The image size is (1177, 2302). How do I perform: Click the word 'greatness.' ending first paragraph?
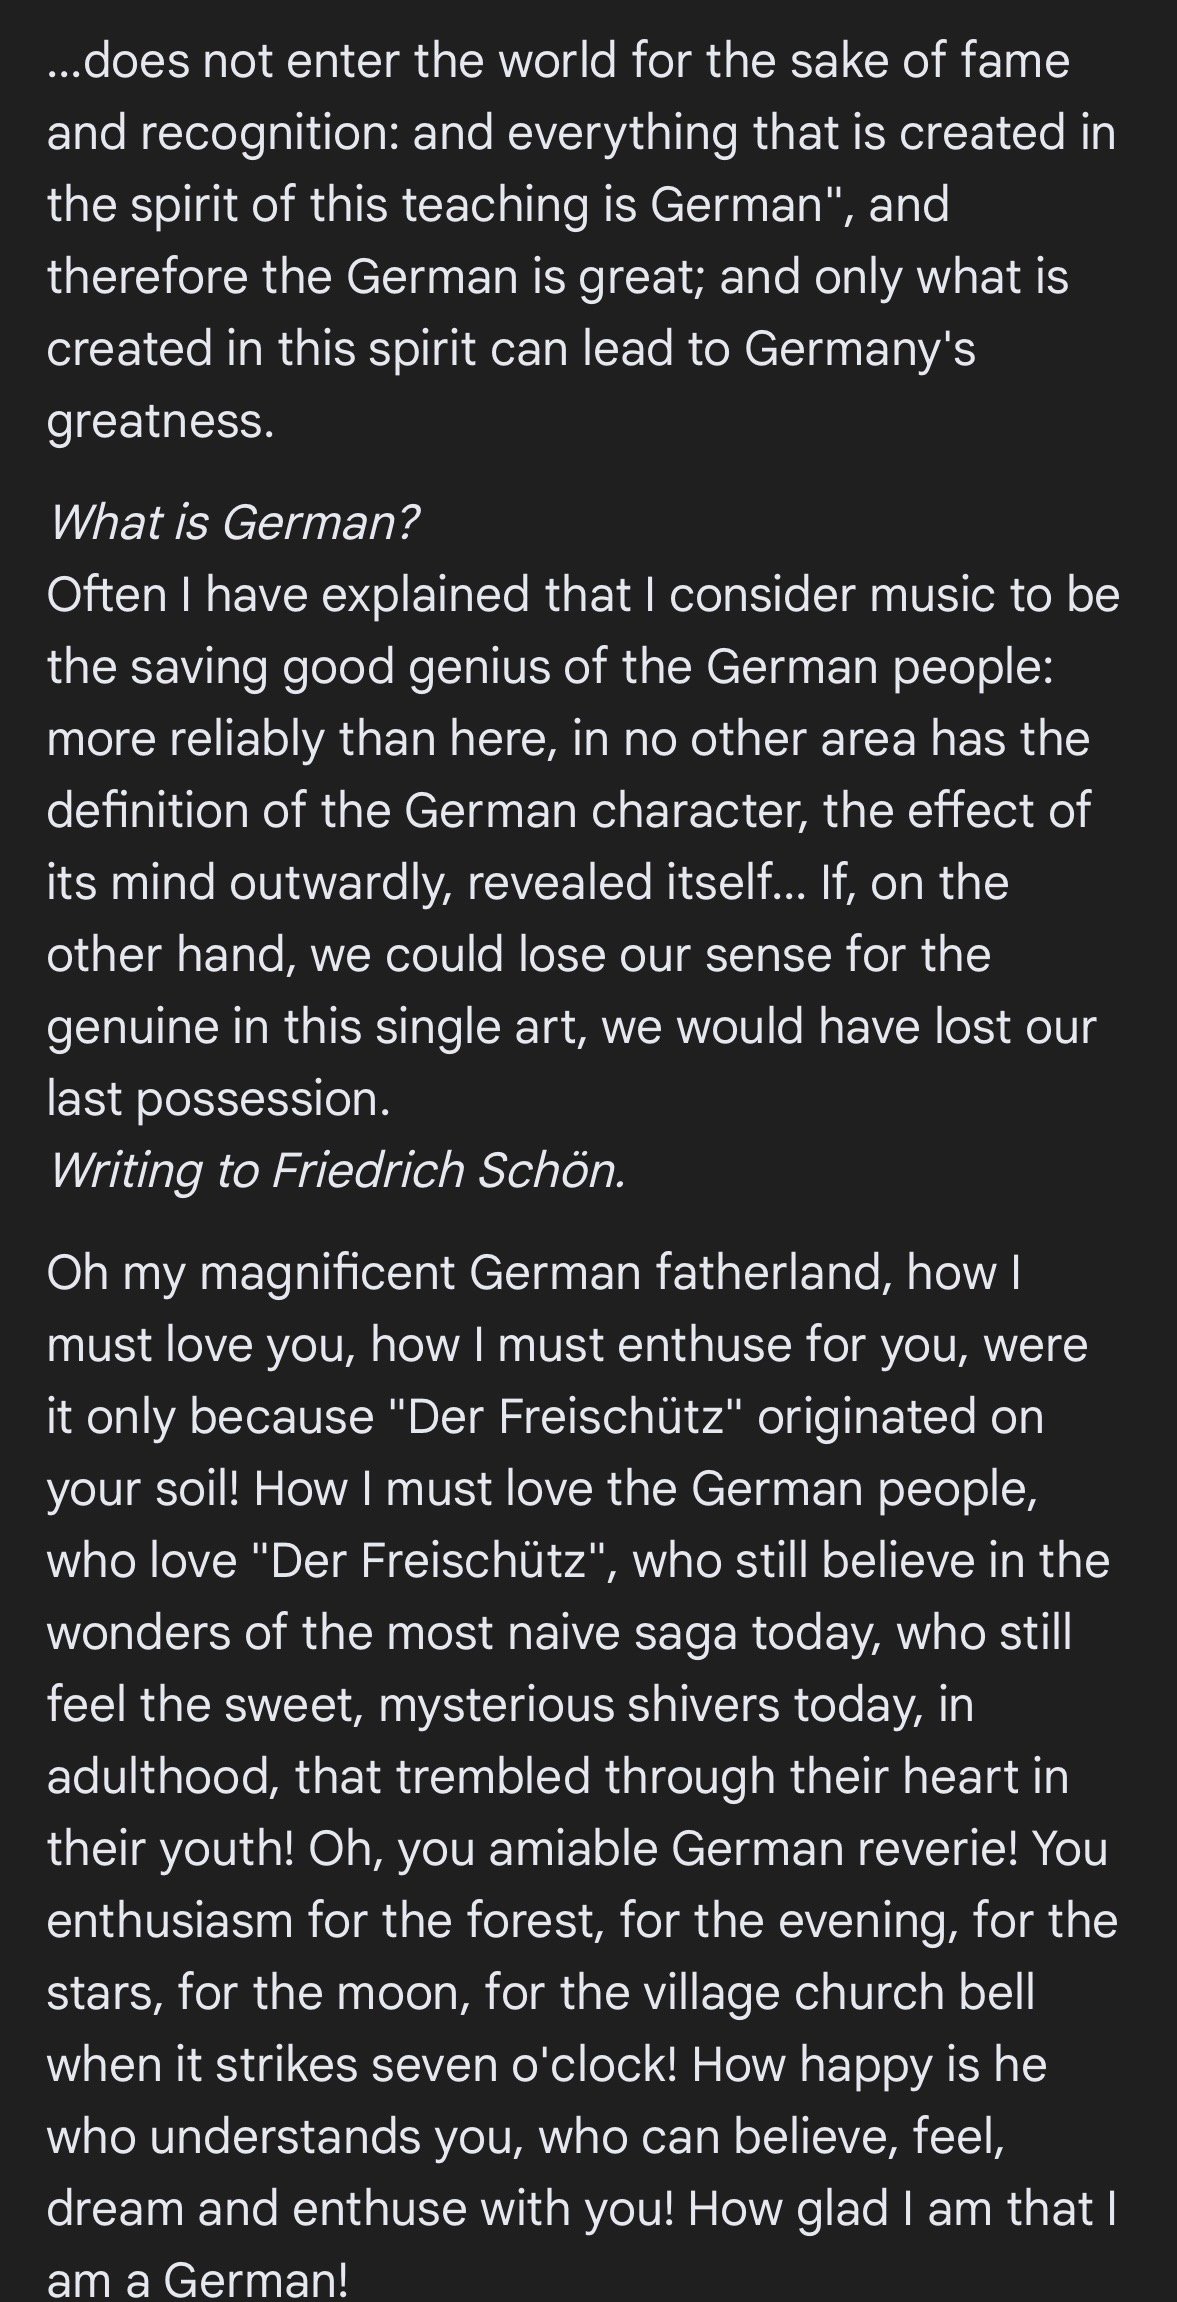pos(160,420)
